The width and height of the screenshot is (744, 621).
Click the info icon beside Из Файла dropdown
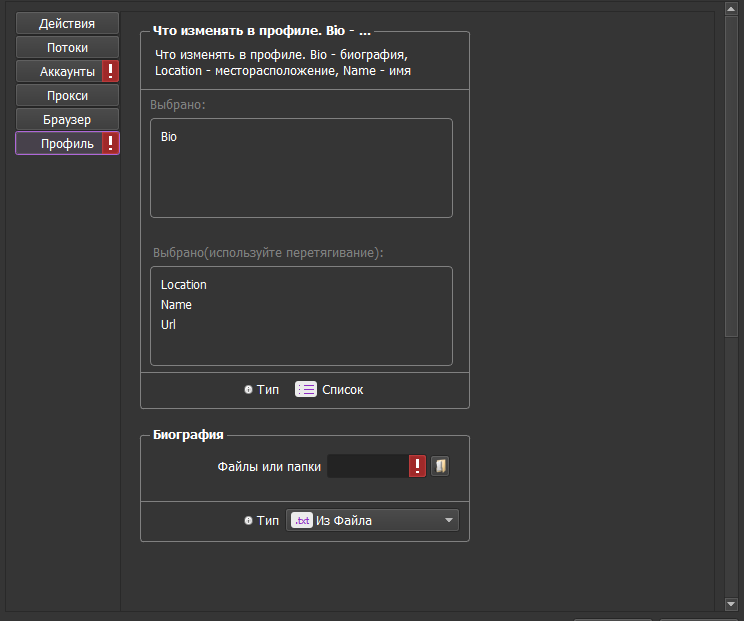tap(248, 521)
